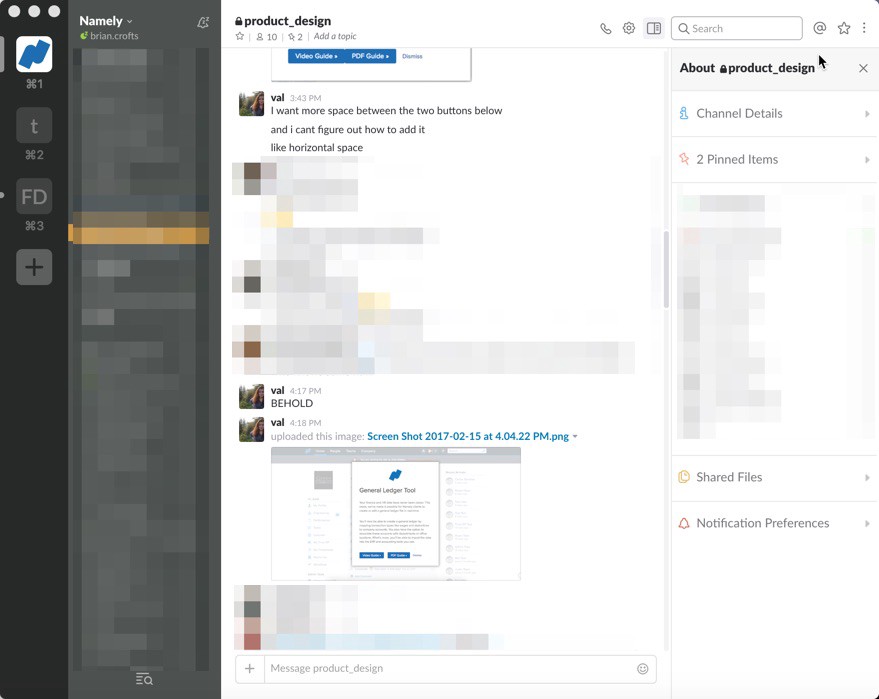View the 10 channel members
This screenshot has width=879, height=699.
point(267,37)
